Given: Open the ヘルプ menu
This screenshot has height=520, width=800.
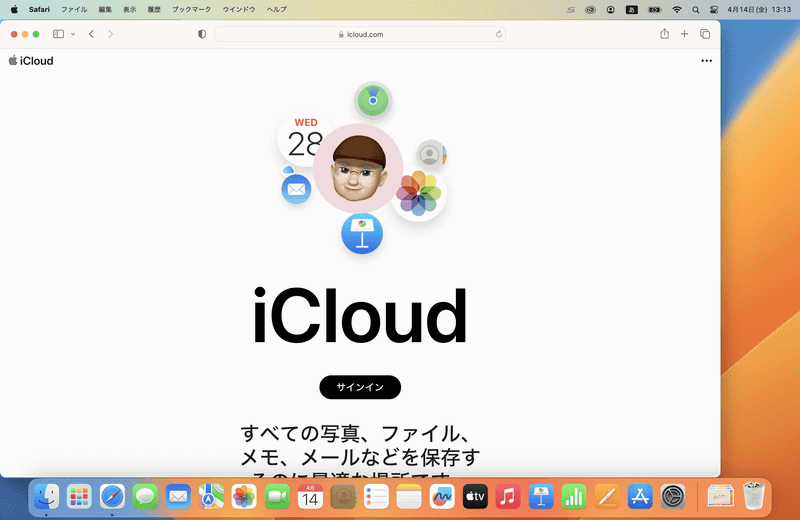Looking at the screenshot, I should [277, 9].
